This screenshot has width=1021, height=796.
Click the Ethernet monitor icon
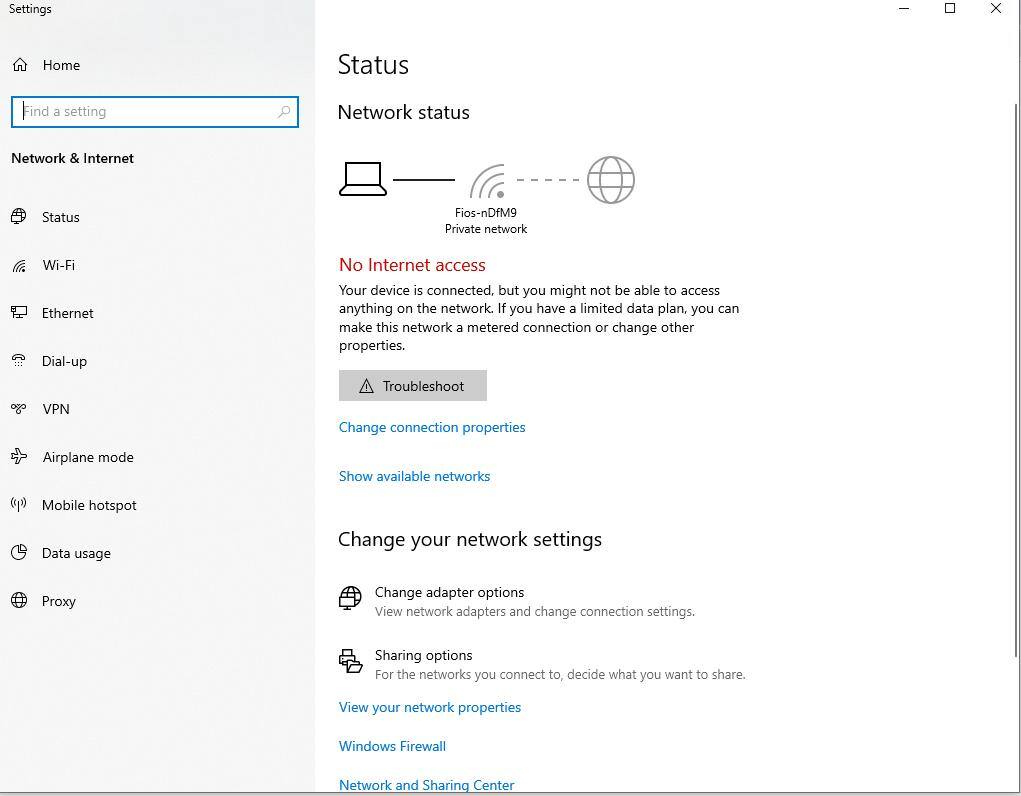(19, 313)
